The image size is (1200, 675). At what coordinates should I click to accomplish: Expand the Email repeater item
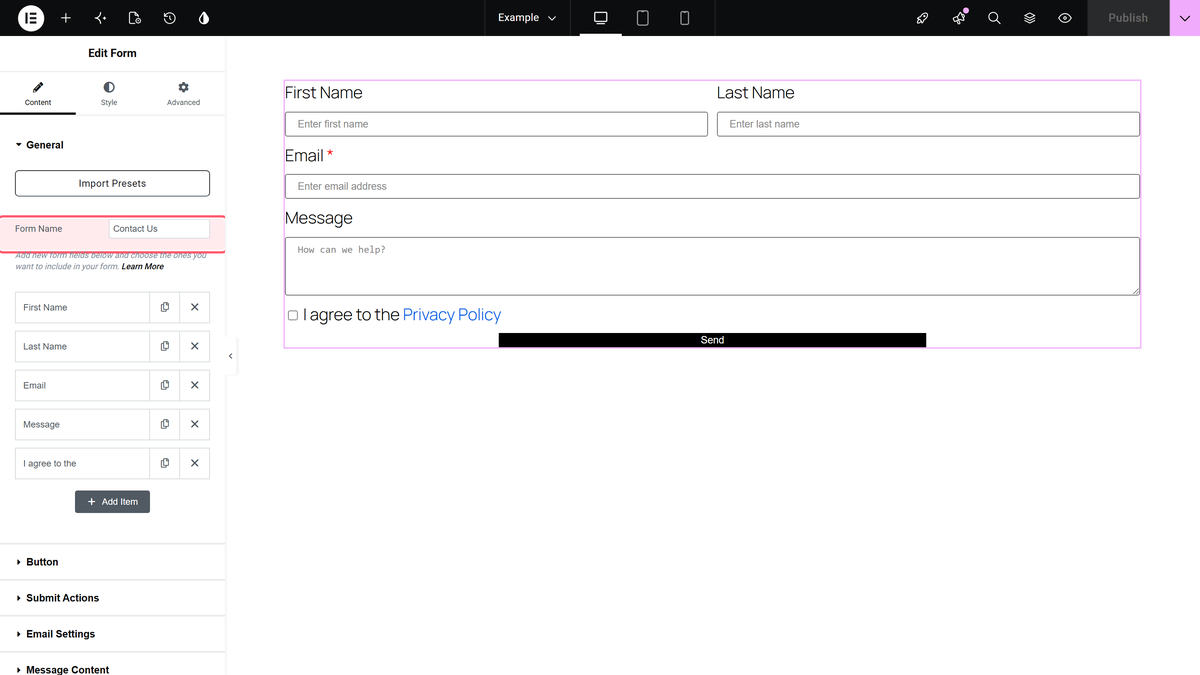click(82, 385)
